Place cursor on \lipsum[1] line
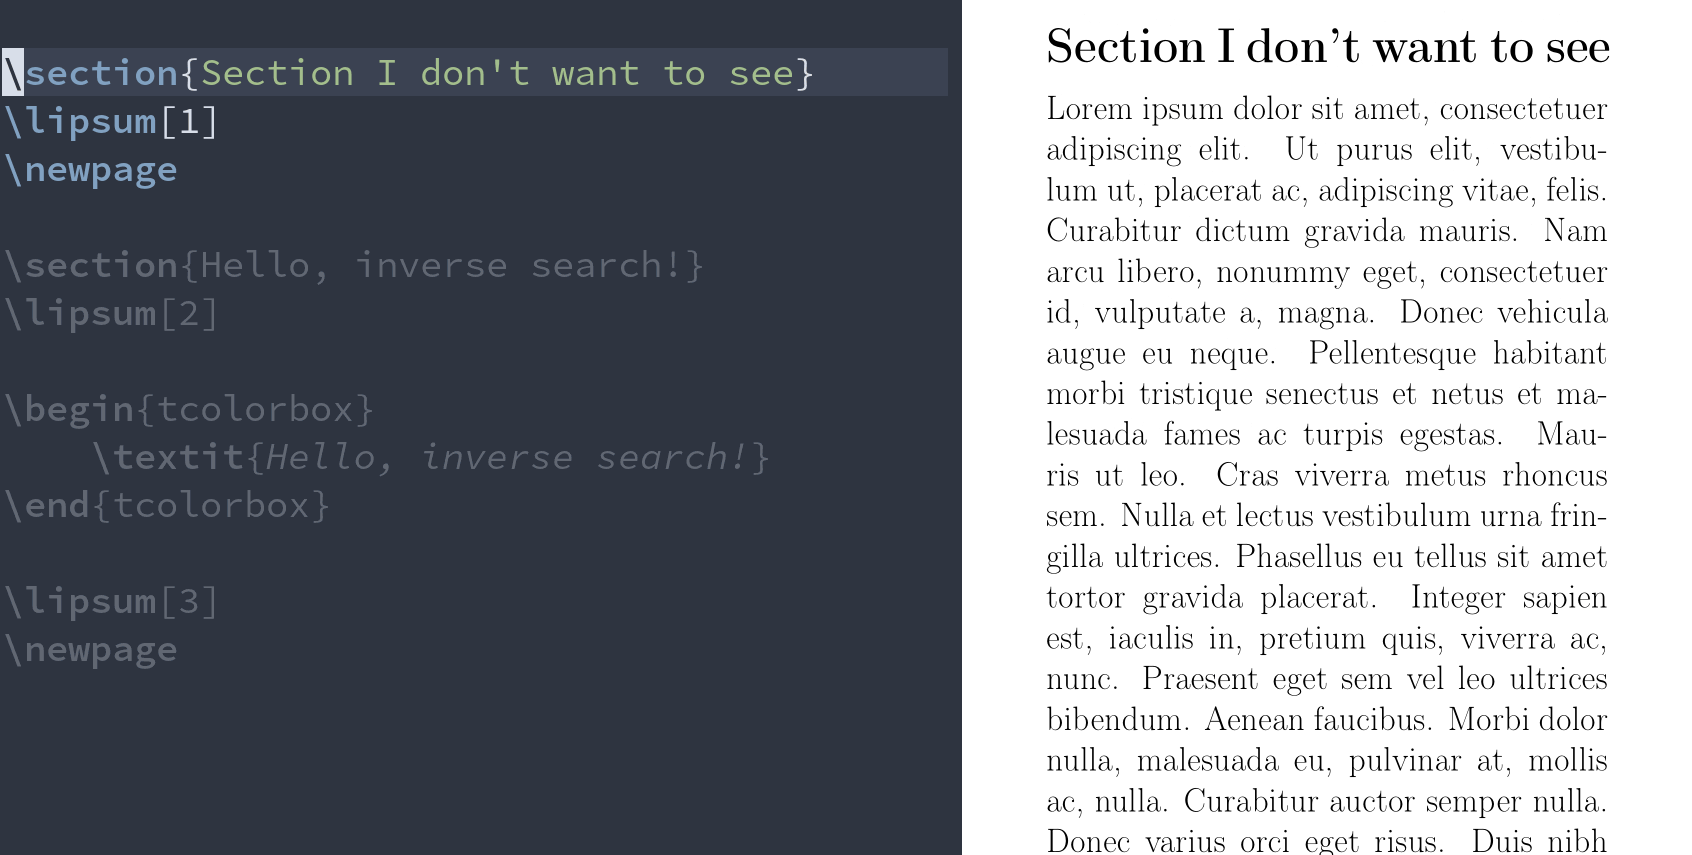The height and width of the screenshot is (855, 1692). point(111,122)
